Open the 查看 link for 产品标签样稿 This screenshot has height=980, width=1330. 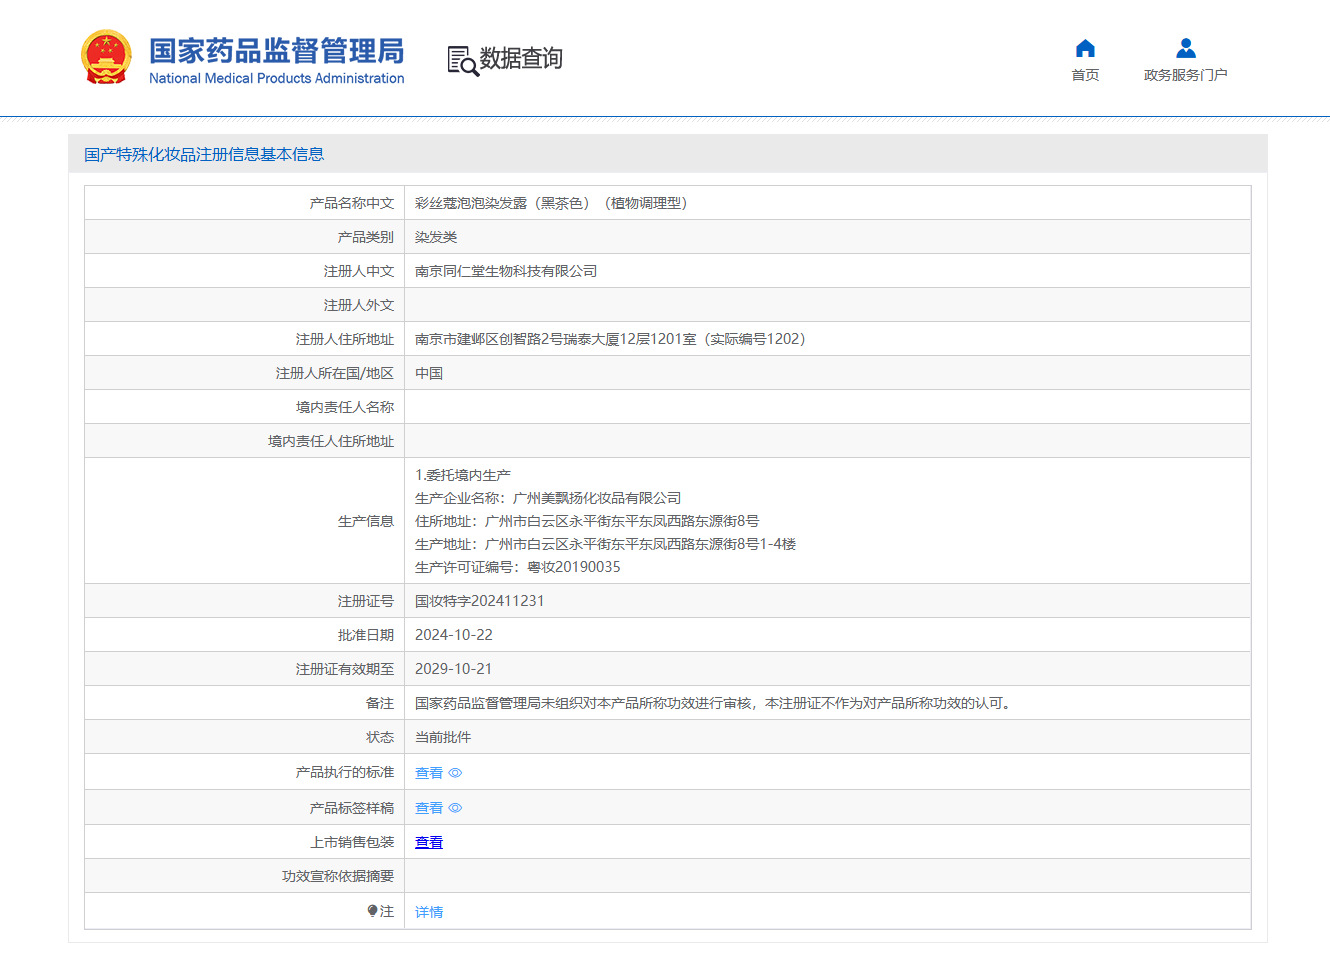[x=429, y=808]
